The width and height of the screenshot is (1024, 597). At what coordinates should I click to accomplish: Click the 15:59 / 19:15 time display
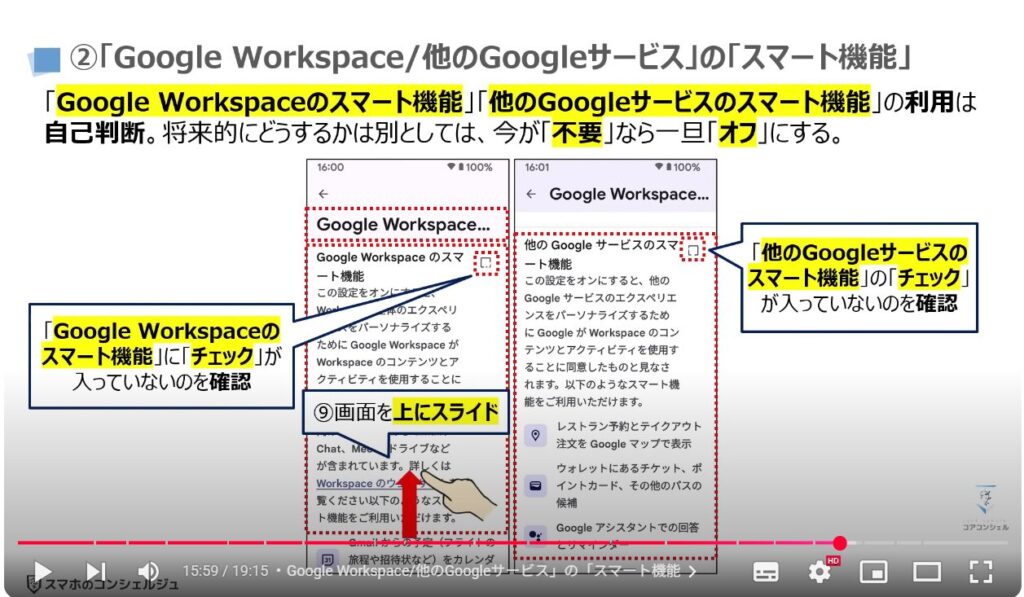225,571
